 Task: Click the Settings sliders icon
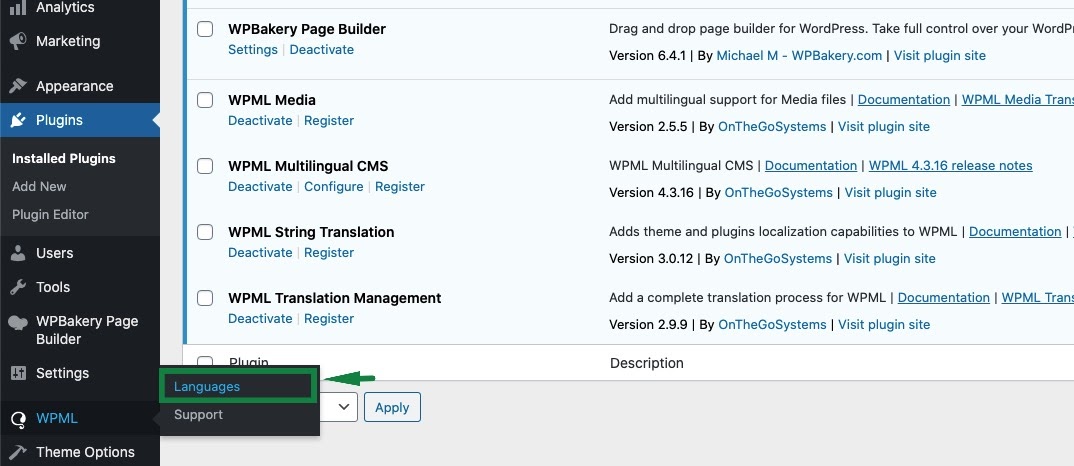[18, 373]
